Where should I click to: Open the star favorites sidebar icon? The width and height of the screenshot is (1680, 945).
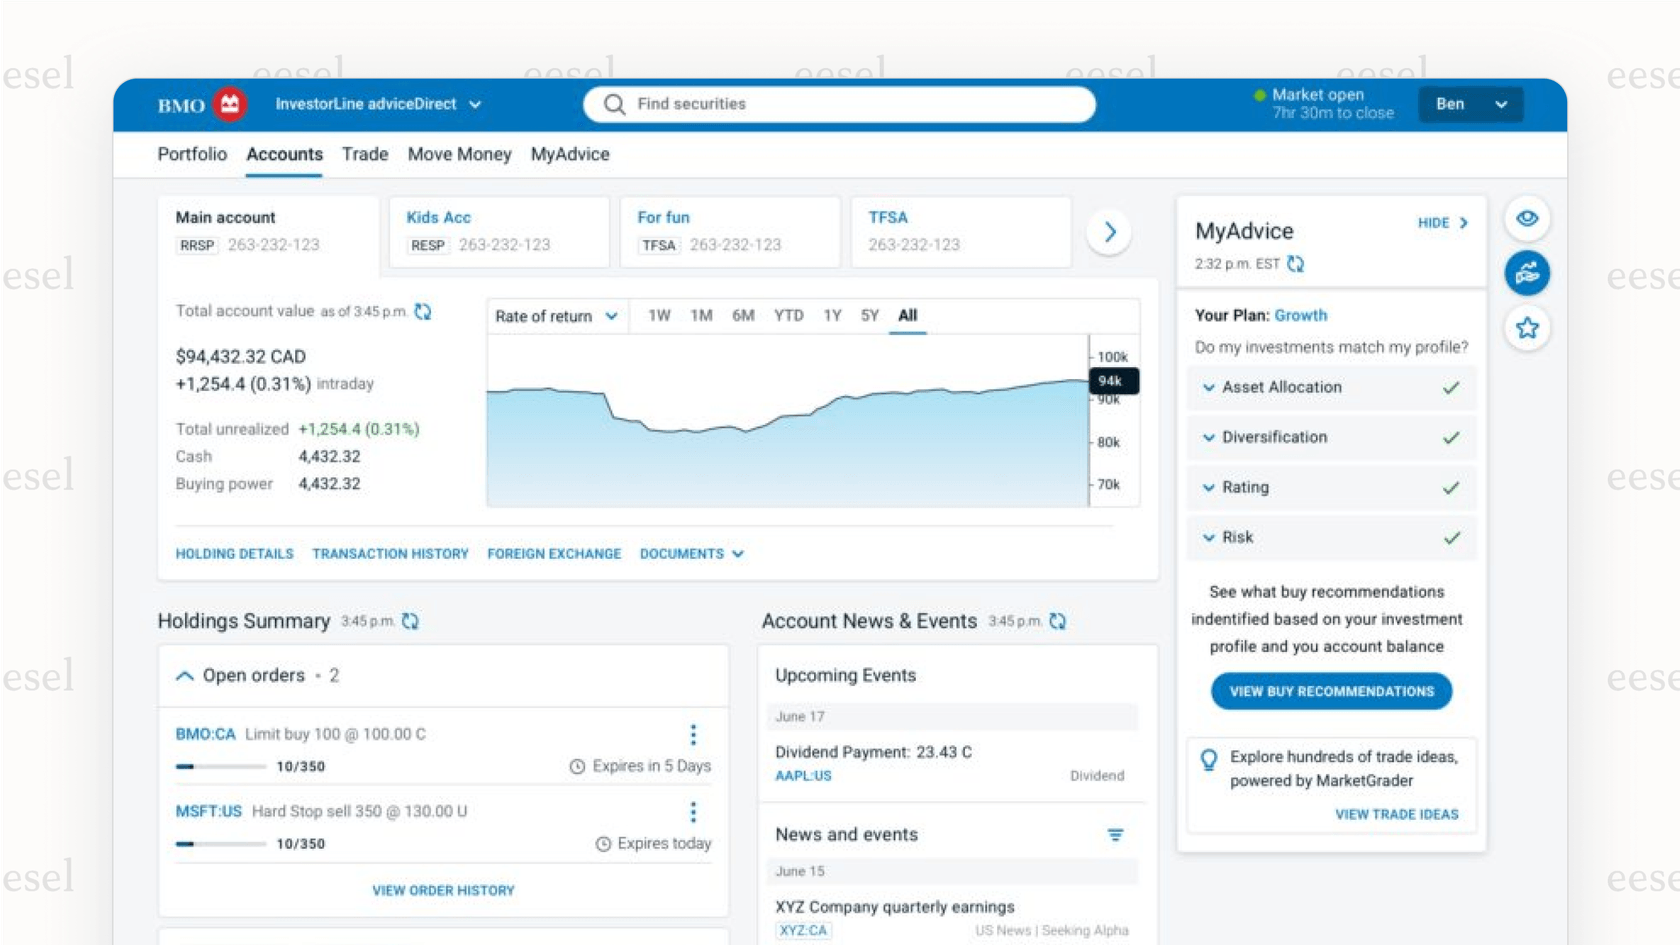[x=1526, y=328]
